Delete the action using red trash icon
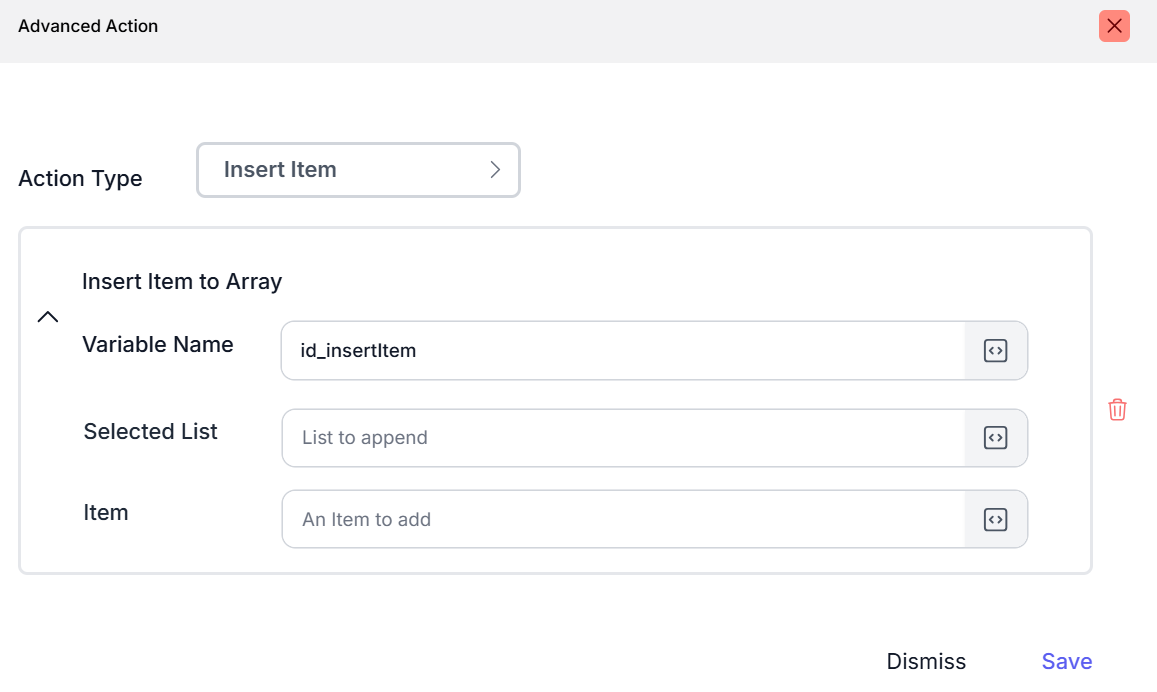The height and width of the screenshot is (692, 1157). click(x=1117, y=409)
